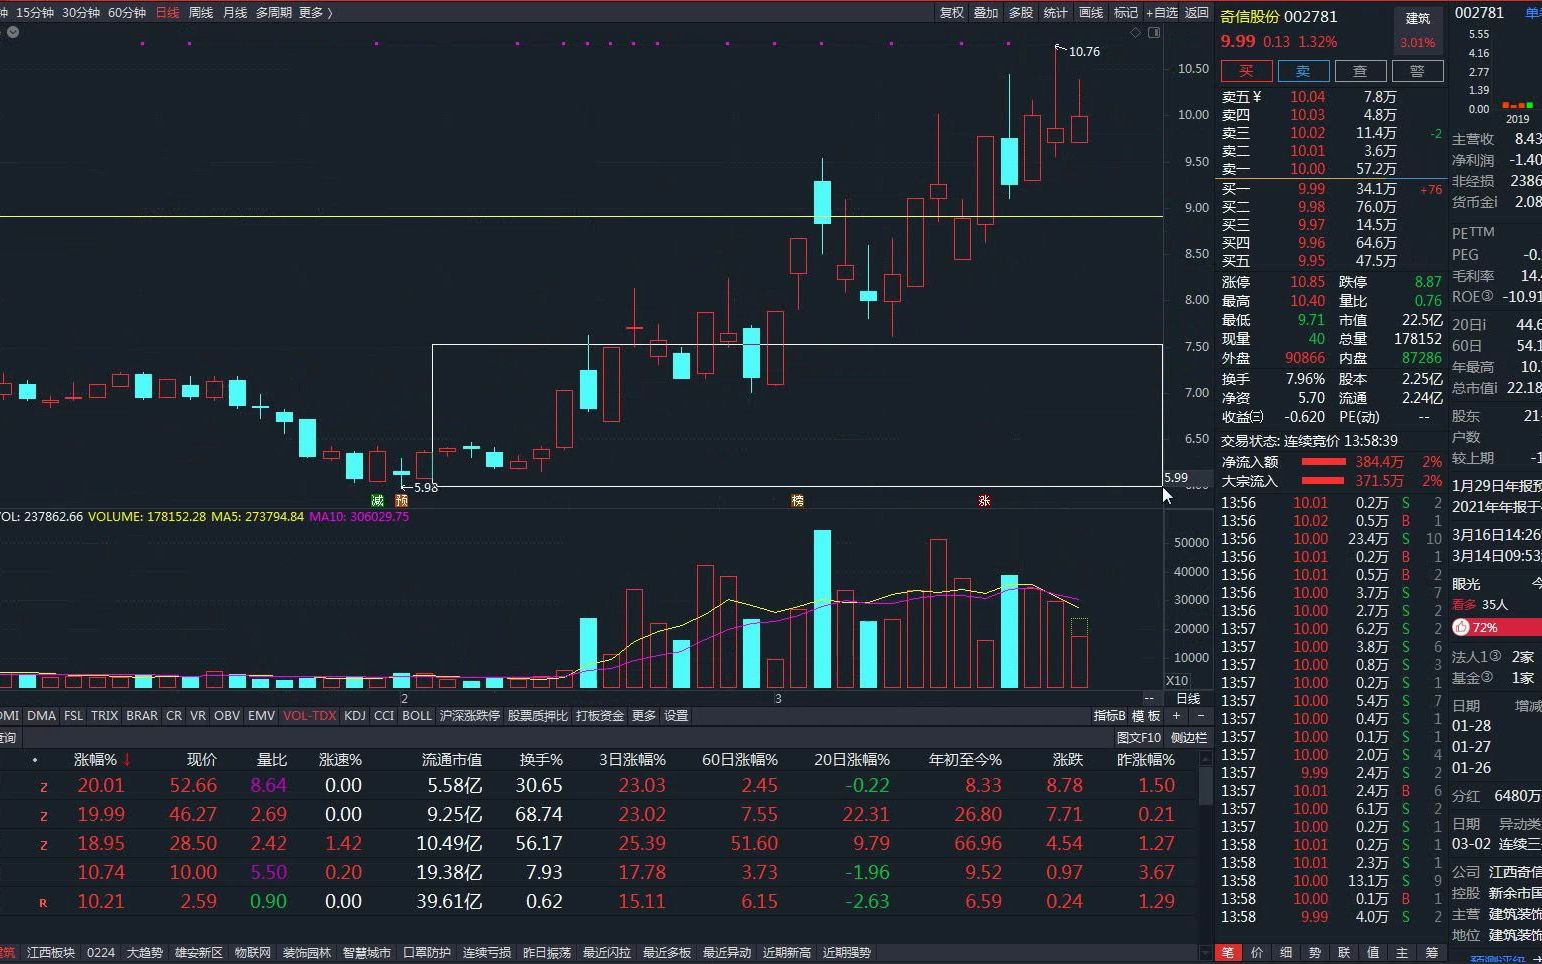Open 雄安新区 sector tab
This screenshot has height=964, width=1542.
[x=199, y=953]
